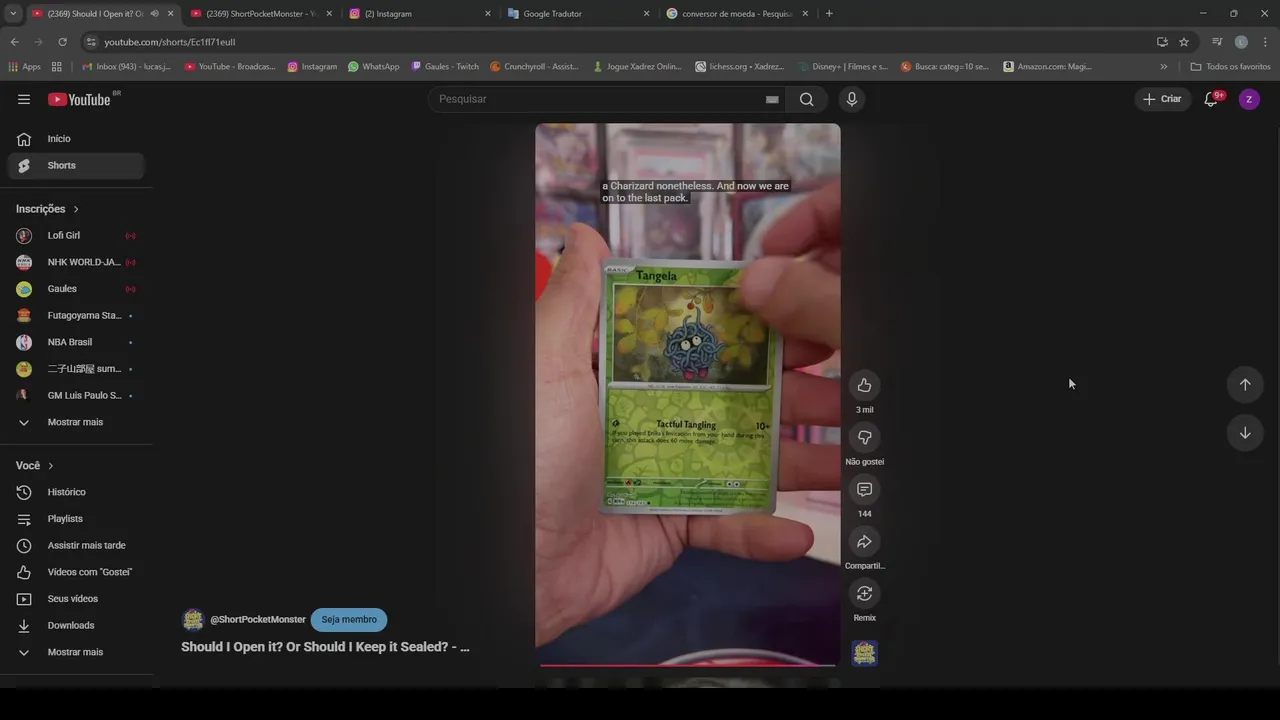This screenshot has height=720, width=1280.
Task: Click the search magnifier button
Action: [x=806, y=99]
